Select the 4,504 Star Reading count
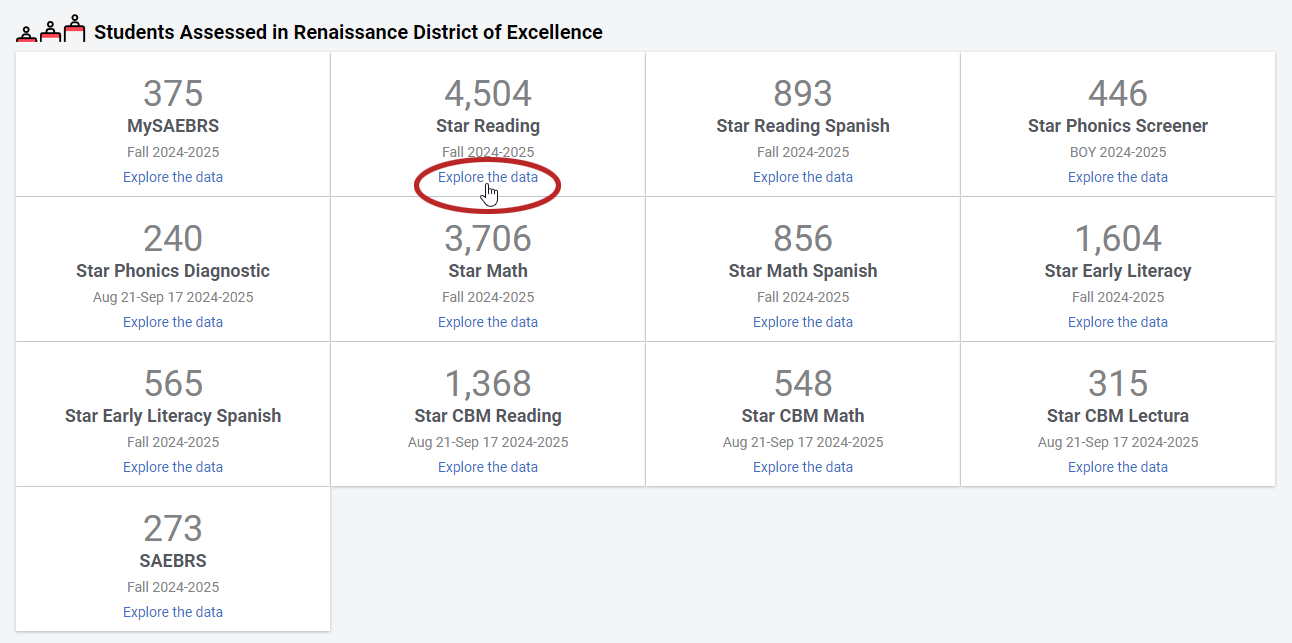Image resolution: width=1292 pixels, height=643 pixels. coord(488,93)
